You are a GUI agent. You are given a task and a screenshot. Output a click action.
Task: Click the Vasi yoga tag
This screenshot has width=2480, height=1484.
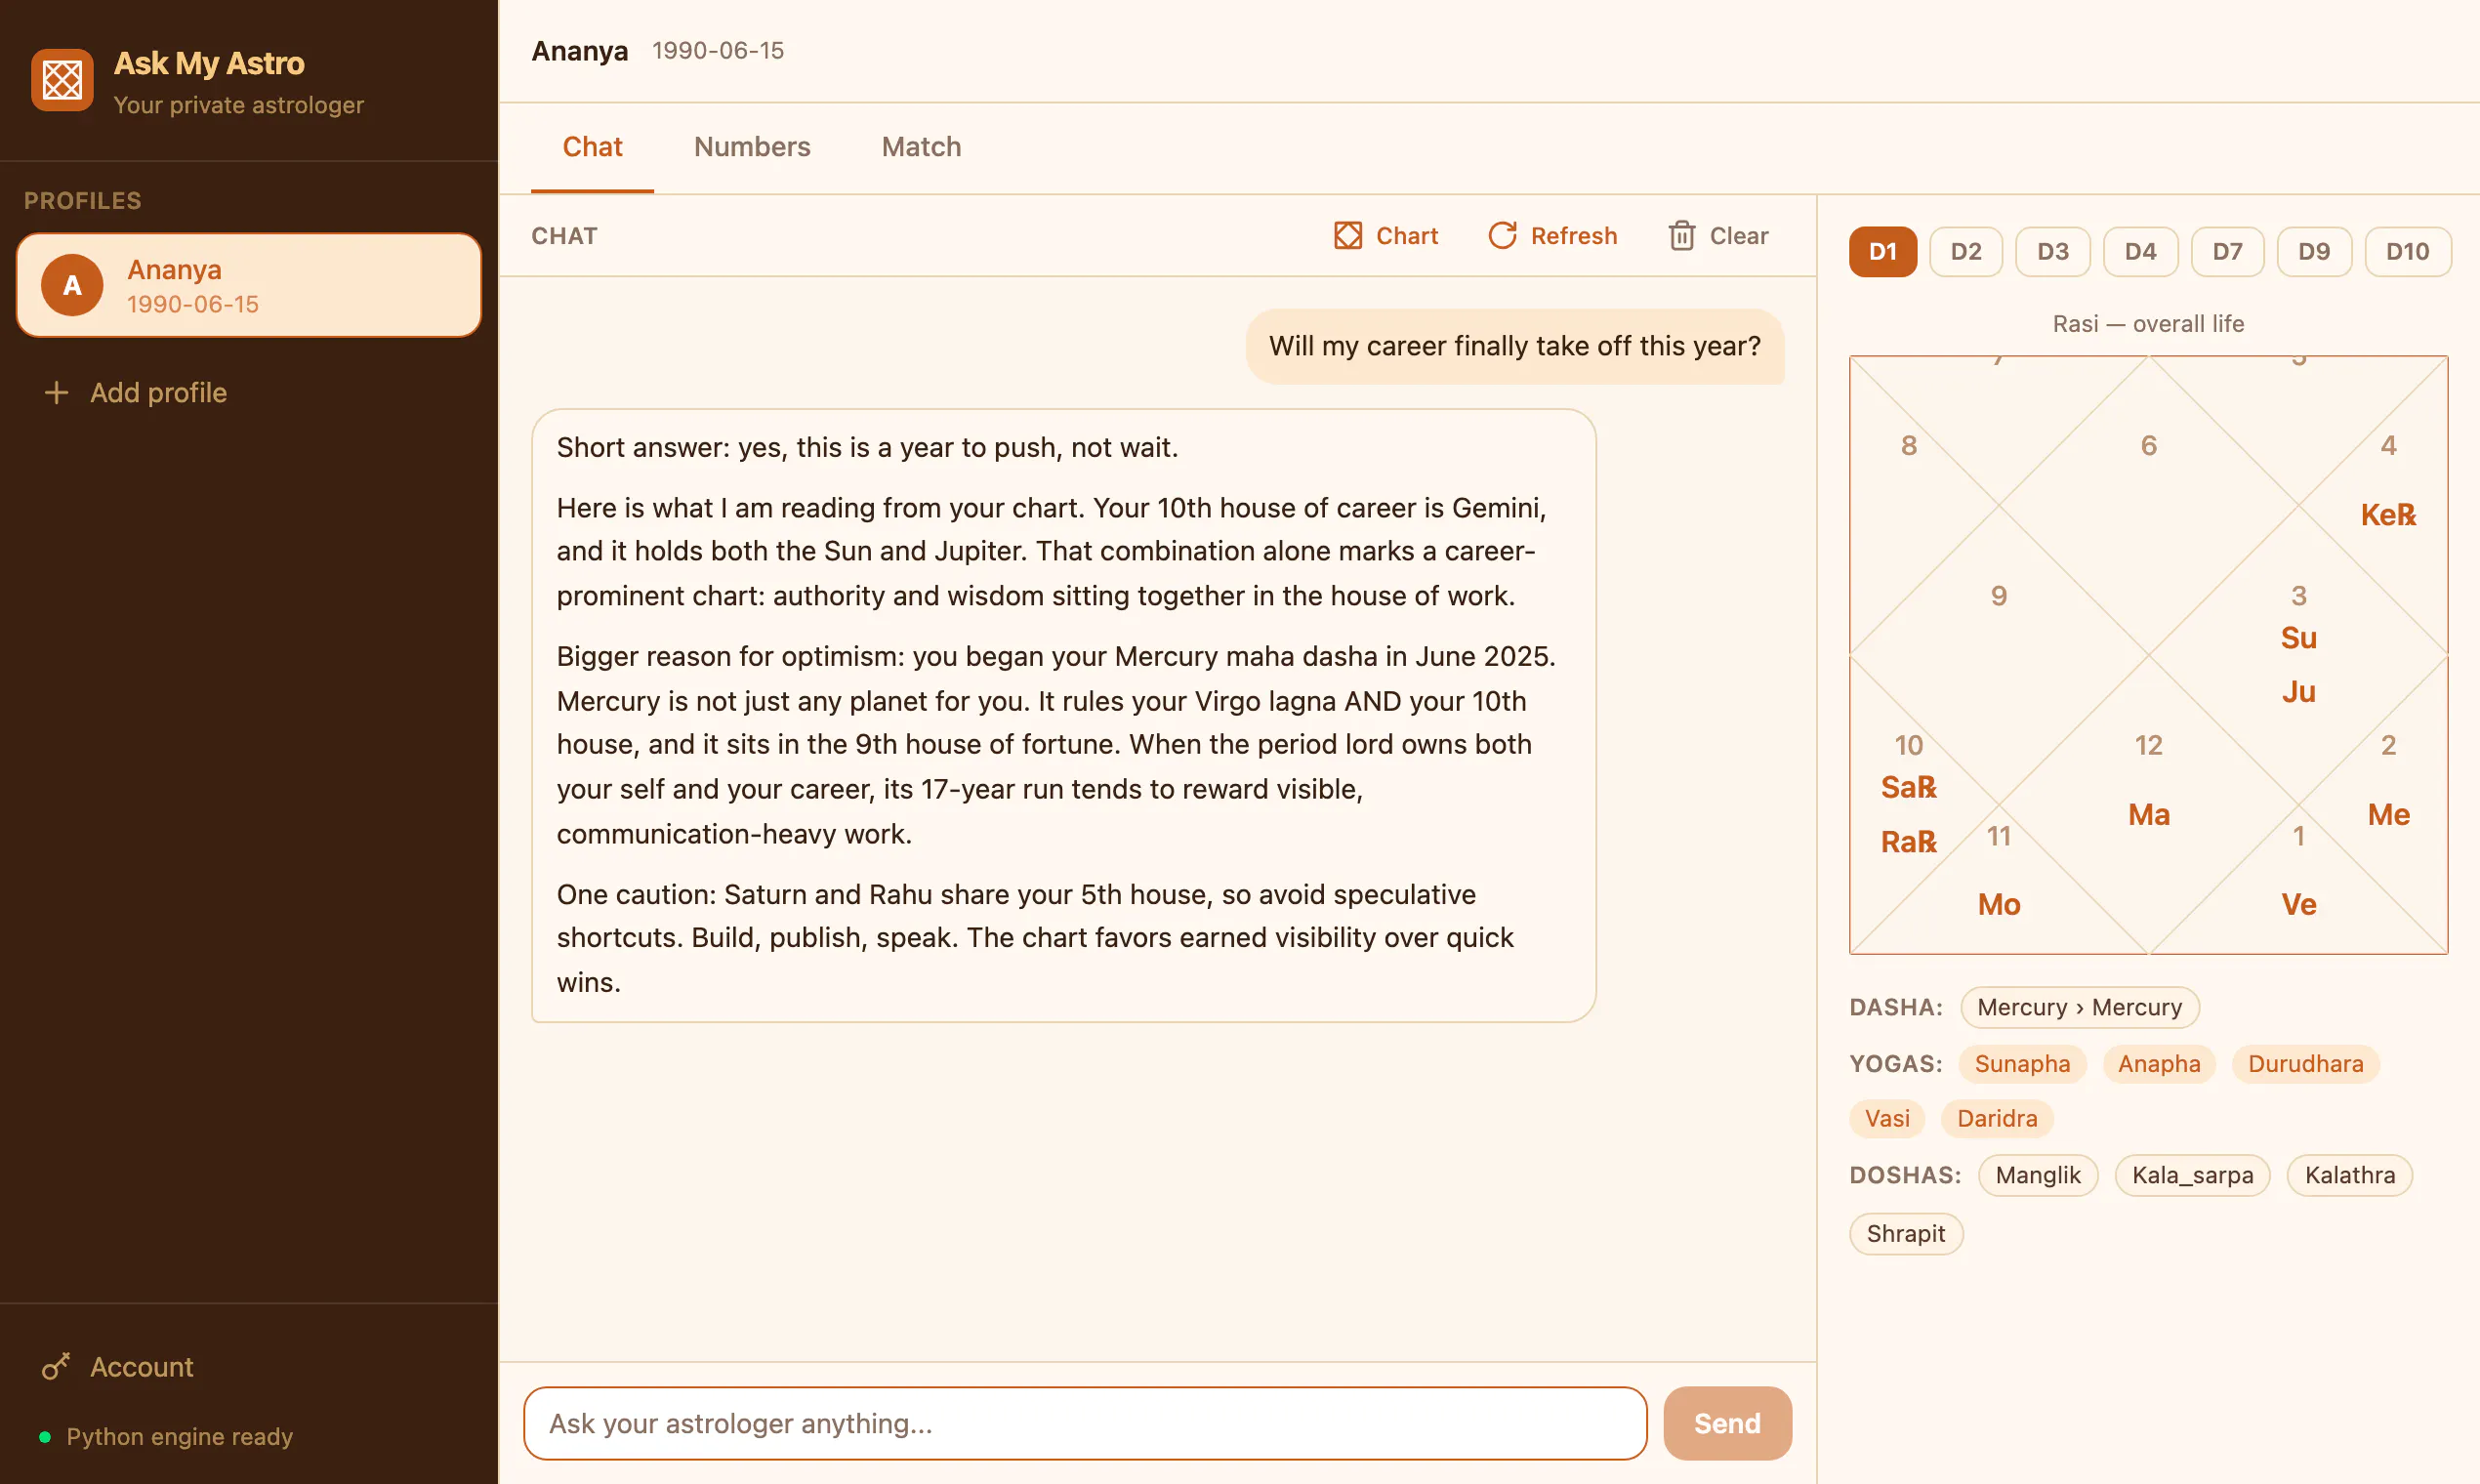(x=1887, y=1118)
